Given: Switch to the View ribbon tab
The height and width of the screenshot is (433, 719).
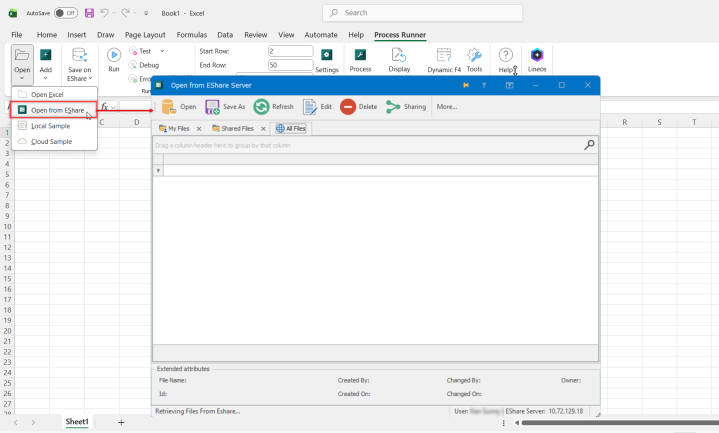Looking at the screenshot, I should tap(286, 35).
